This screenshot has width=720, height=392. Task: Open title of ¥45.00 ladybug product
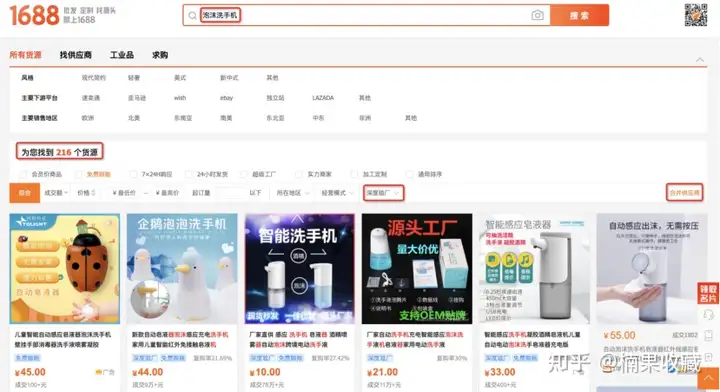pyautogui.click(x=63, y=340)
